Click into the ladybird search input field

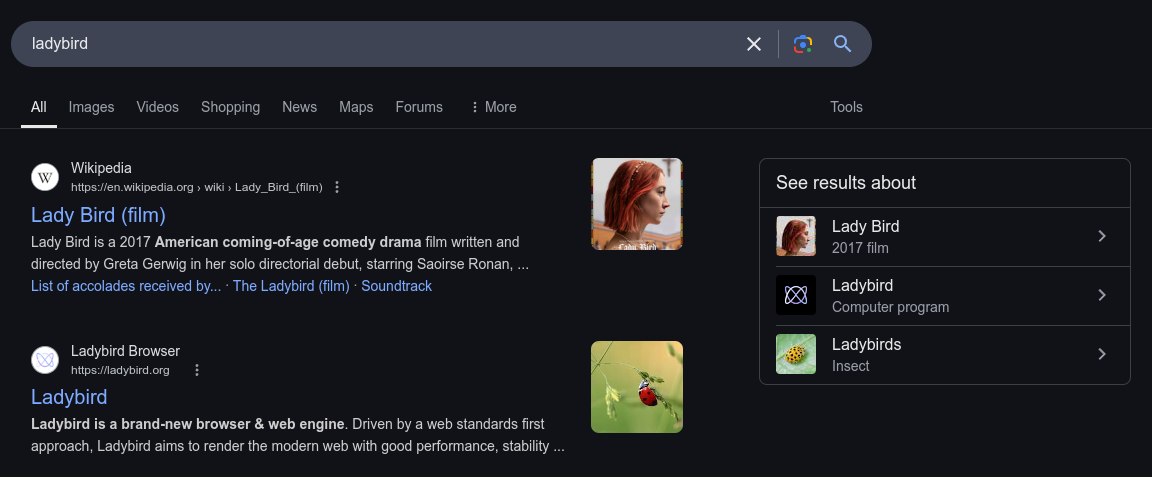pos(382,44)
